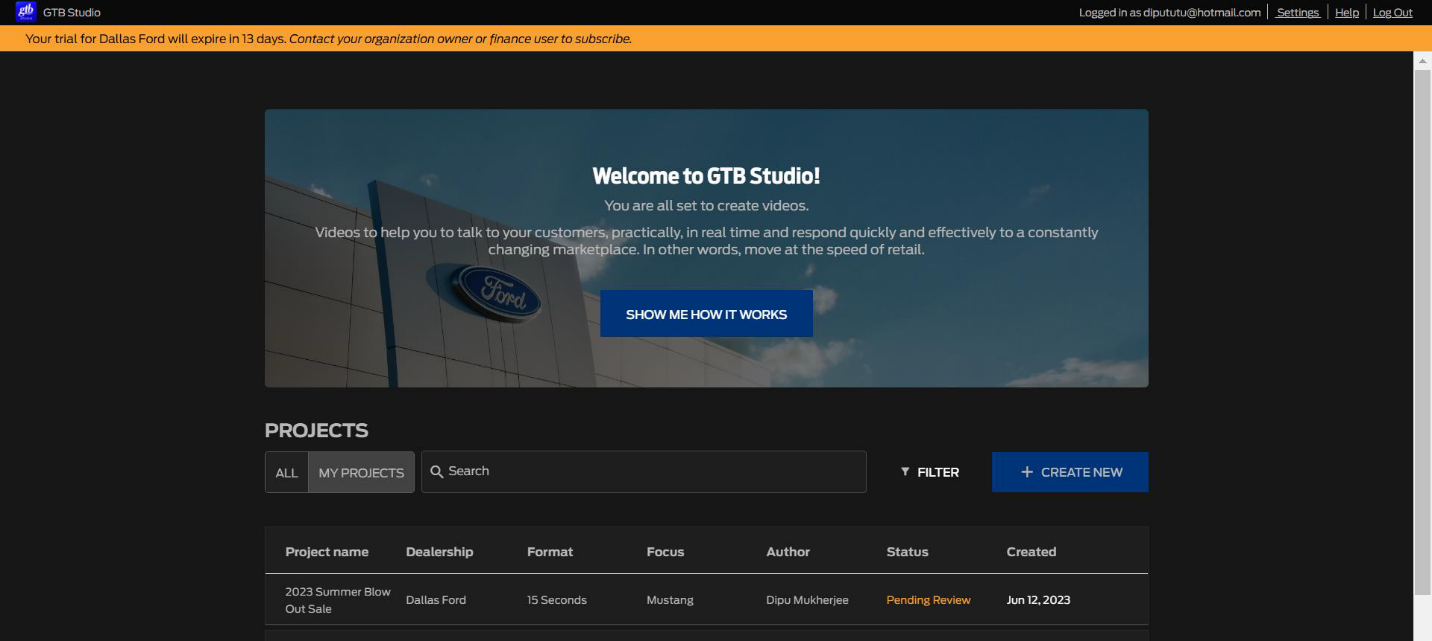Click the plus icon on Create New

1027,472
